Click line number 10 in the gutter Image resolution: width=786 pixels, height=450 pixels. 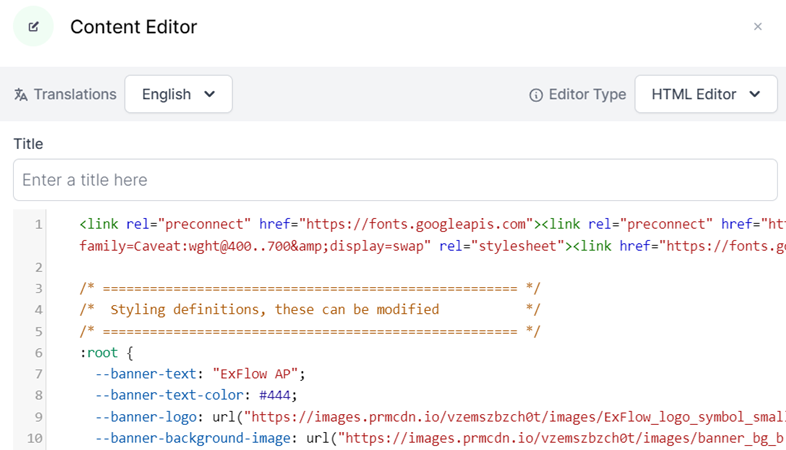click(x=36, y=438)
